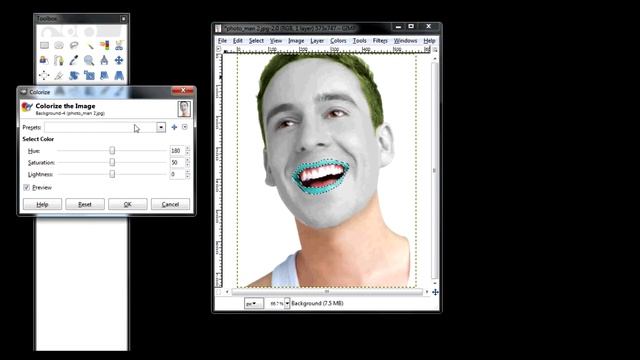Toggle Quick Mask at canvas bottom-left corner

tap(218, 292)
